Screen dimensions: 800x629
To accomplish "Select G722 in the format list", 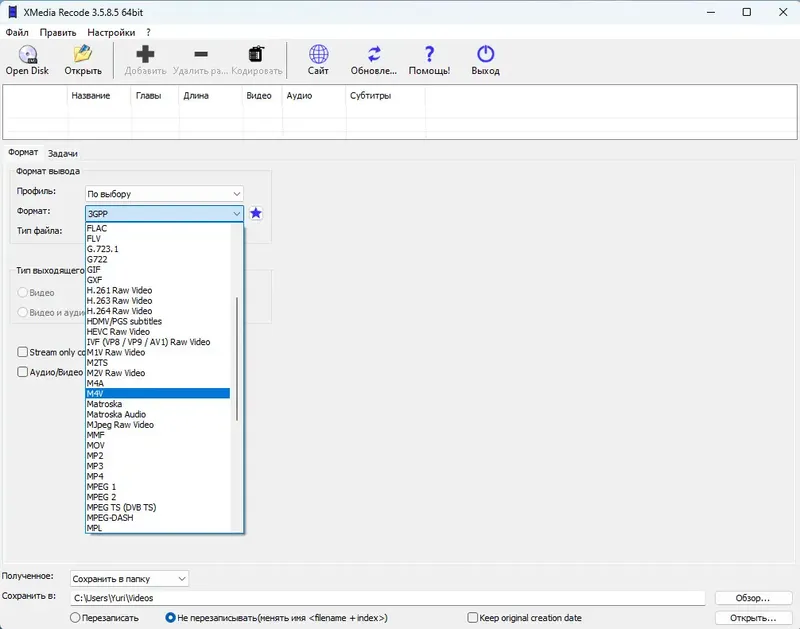I will 158,259.
